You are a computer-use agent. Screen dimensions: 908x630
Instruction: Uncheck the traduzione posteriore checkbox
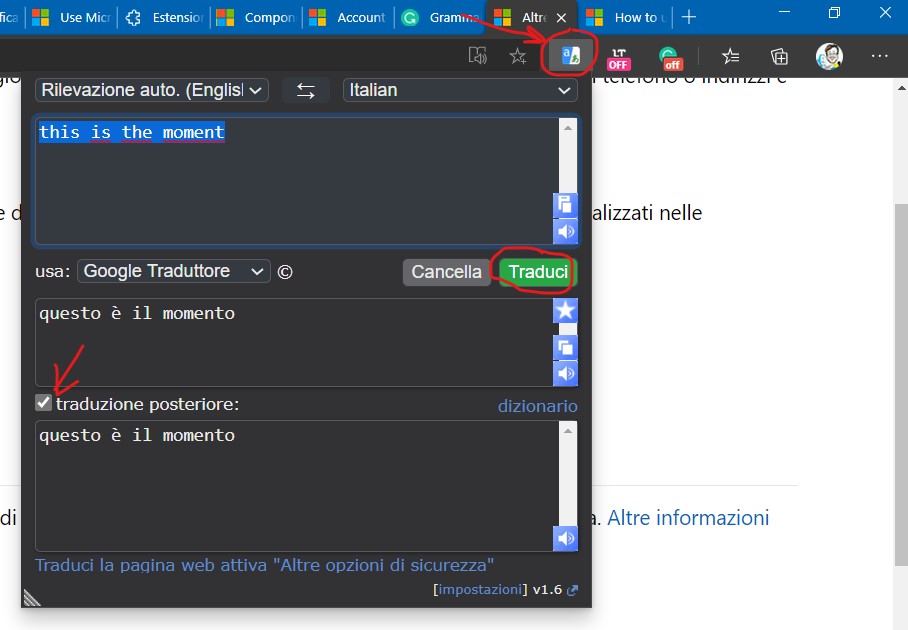pos(43,403)
